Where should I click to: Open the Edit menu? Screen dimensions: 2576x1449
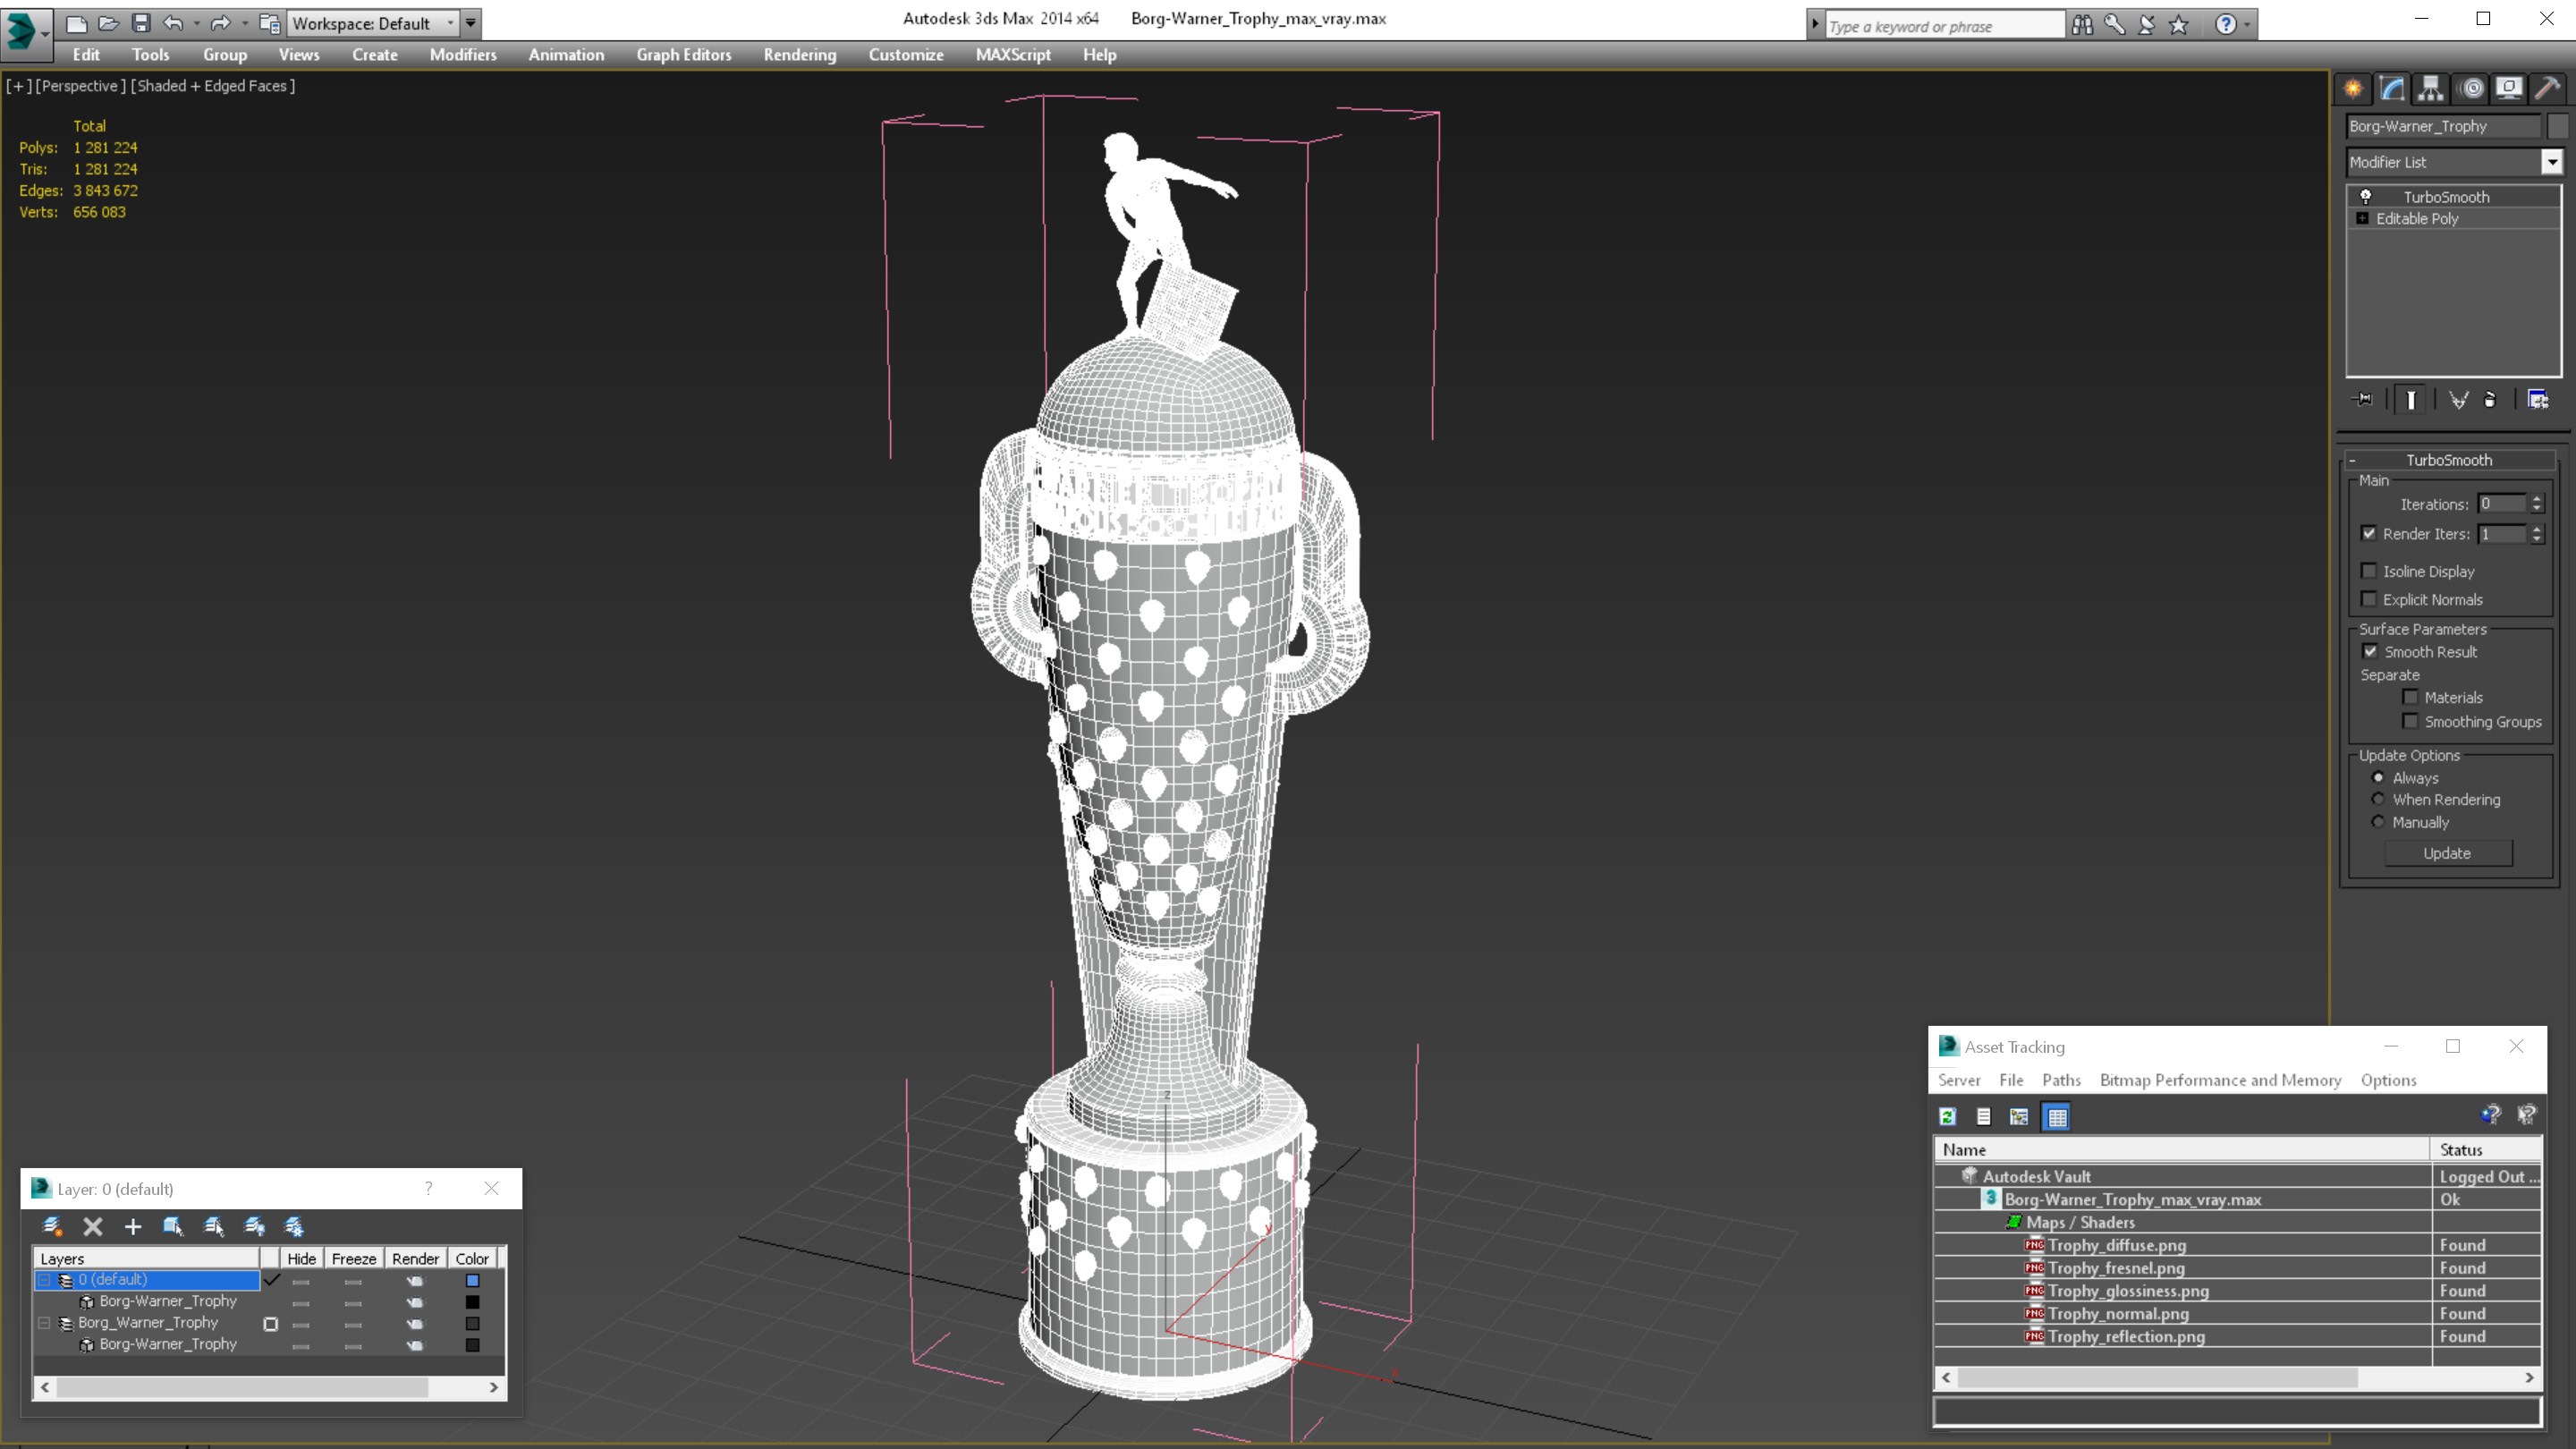click(86, 55)
